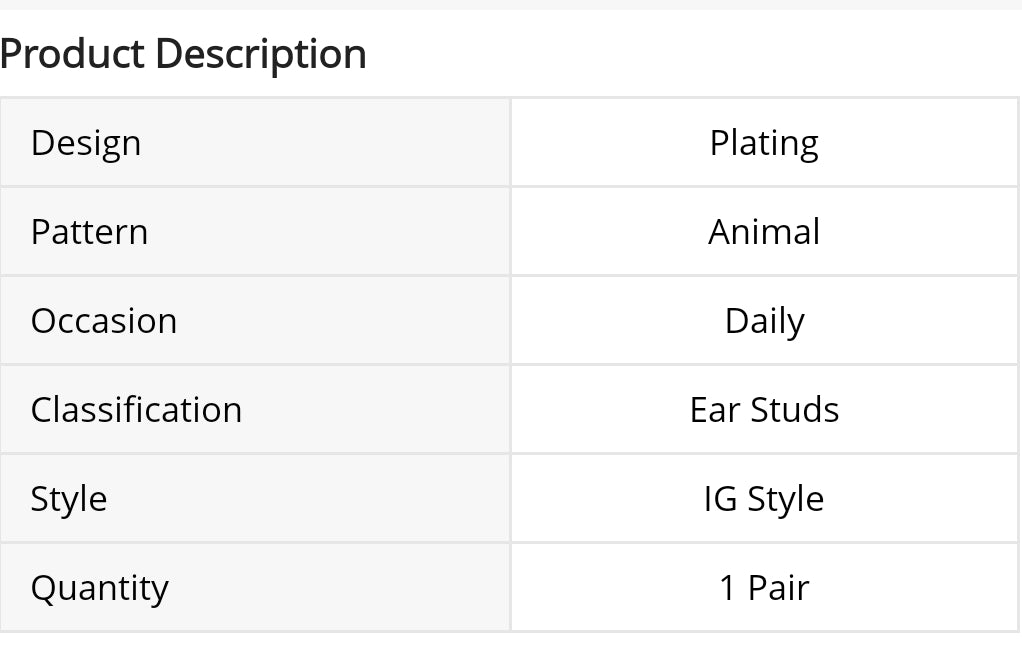Viewport: 1022px width, 652px height.
Task: Click the Product Description heading
Action: click(x=183, y=54)
